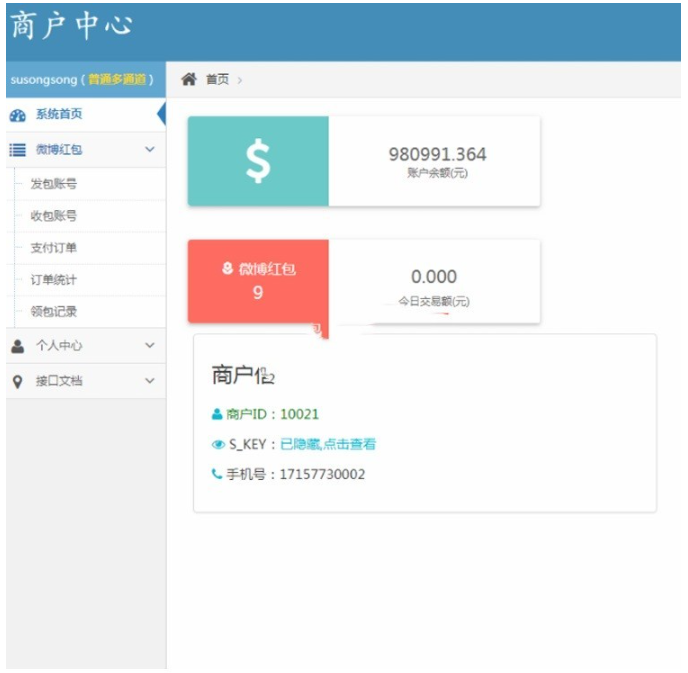Click the phone icon beside 手机号

click(217, 474)
